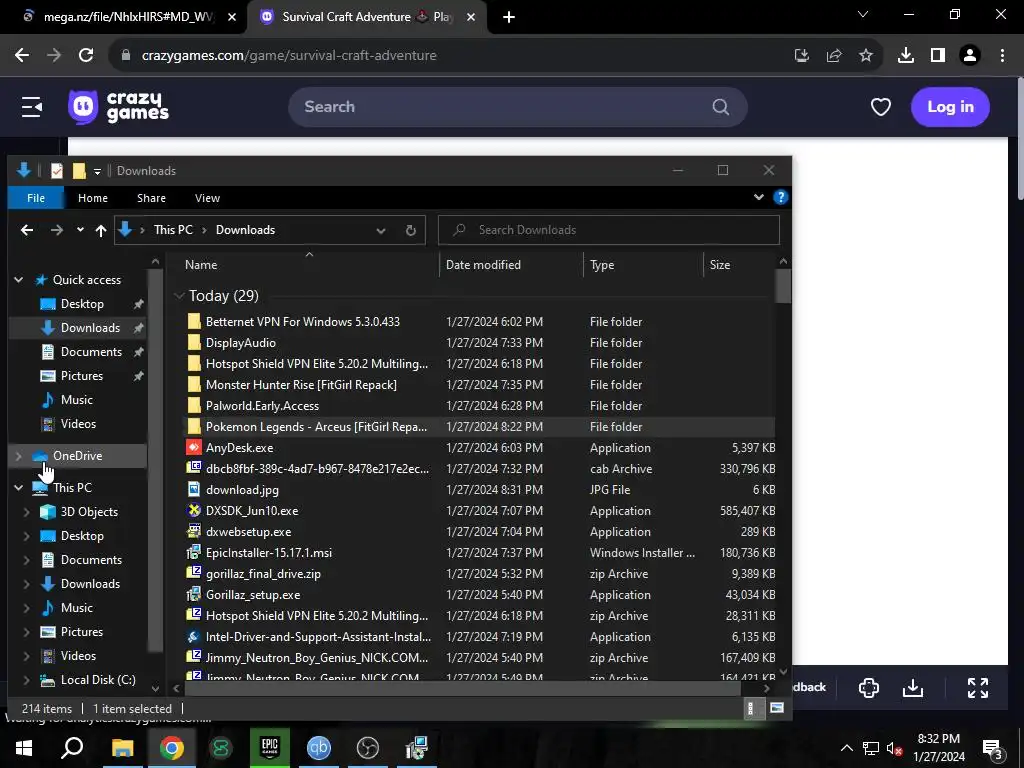Open the crazygames logo homepage
1024x768 pixels.
pyautogui.click(x=118, y=107)
